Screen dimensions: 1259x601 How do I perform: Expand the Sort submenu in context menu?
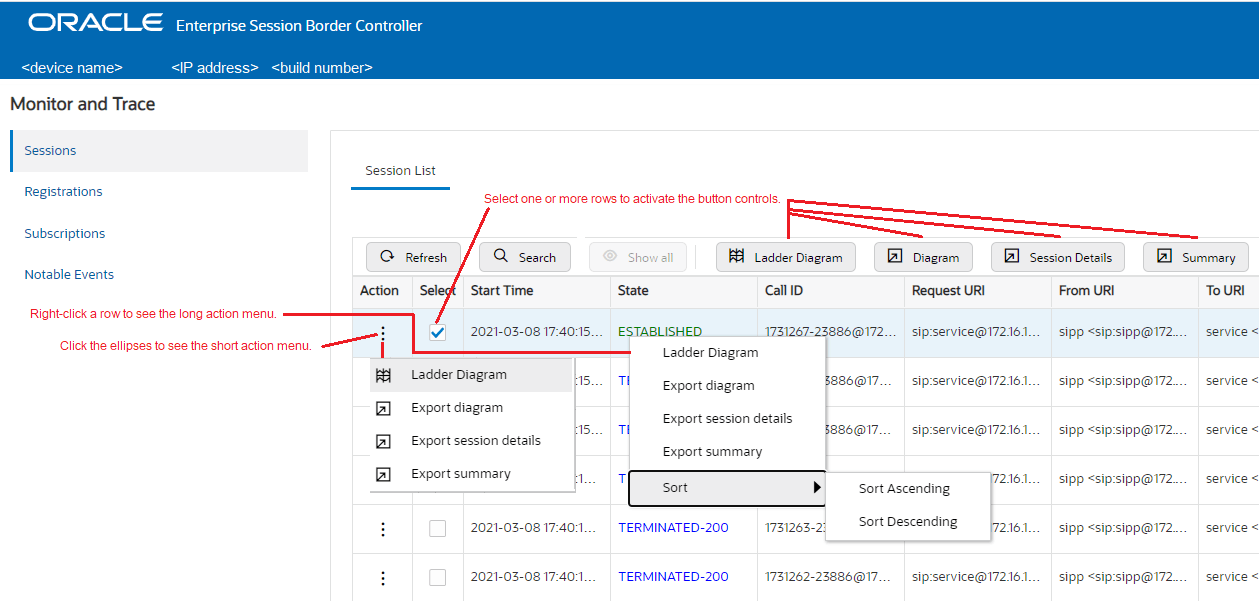(x=727, y=487)
